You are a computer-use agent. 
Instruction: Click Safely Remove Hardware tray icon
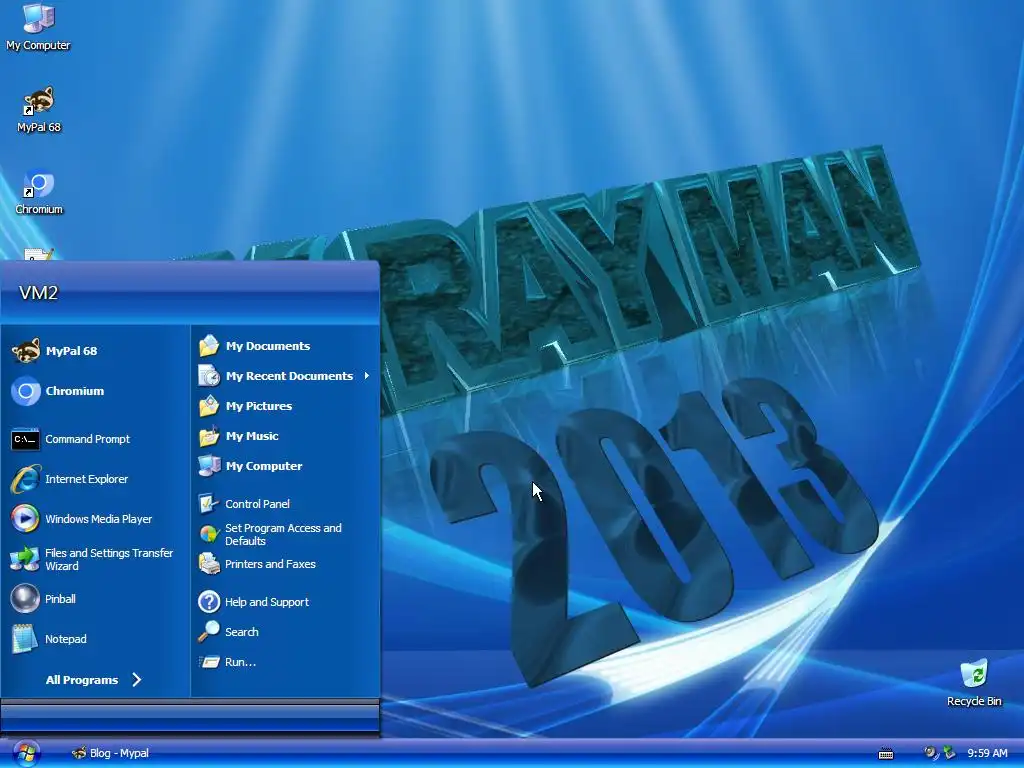[949, 753]
